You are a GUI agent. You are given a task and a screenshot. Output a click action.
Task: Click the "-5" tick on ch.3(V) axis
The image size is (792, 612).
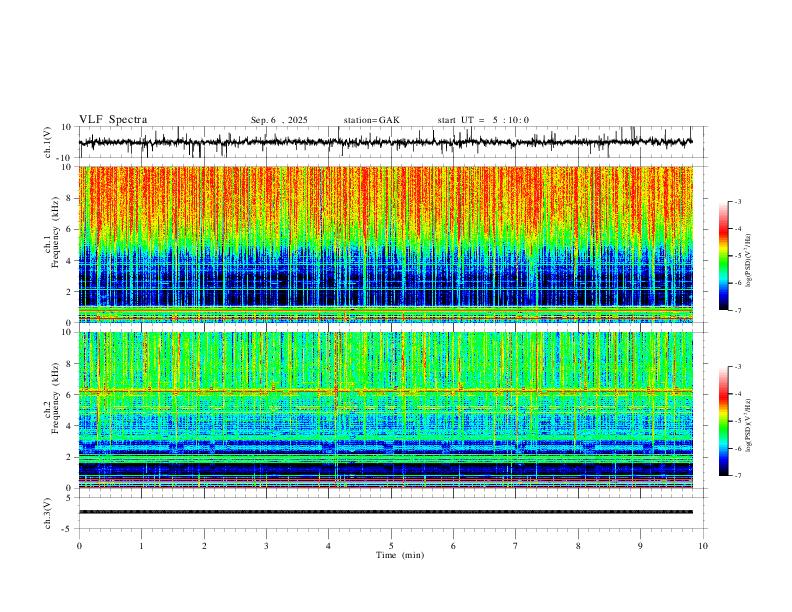(68, 529)
